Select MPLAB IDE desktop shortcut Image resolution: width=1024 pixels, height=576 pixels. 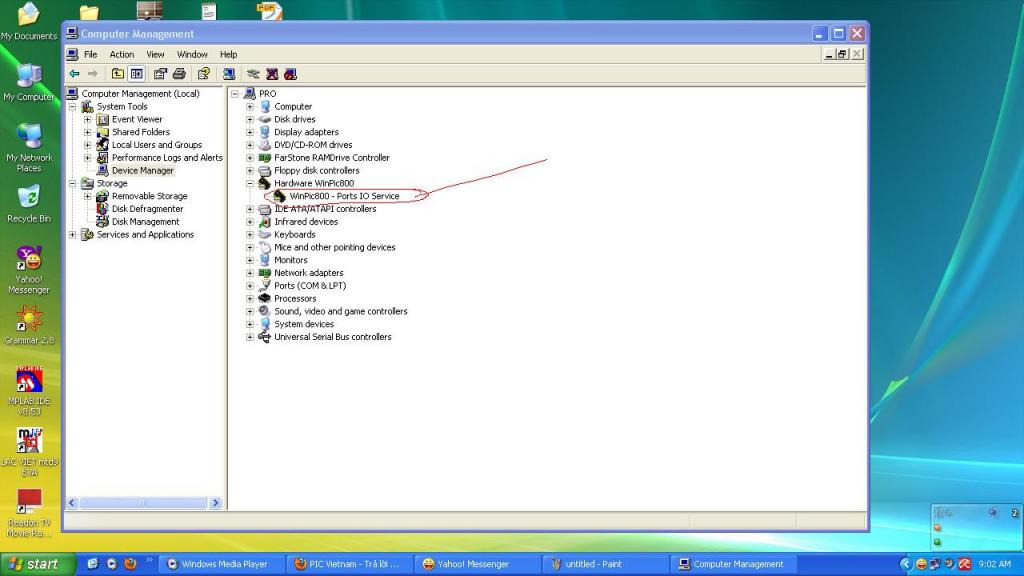[29, 390]
